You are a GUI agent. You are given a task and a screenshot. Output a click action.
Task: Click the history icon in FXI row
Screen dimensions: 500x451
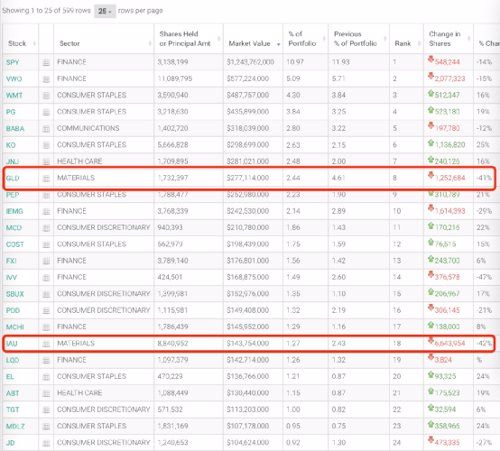click(x=46, y=261)
